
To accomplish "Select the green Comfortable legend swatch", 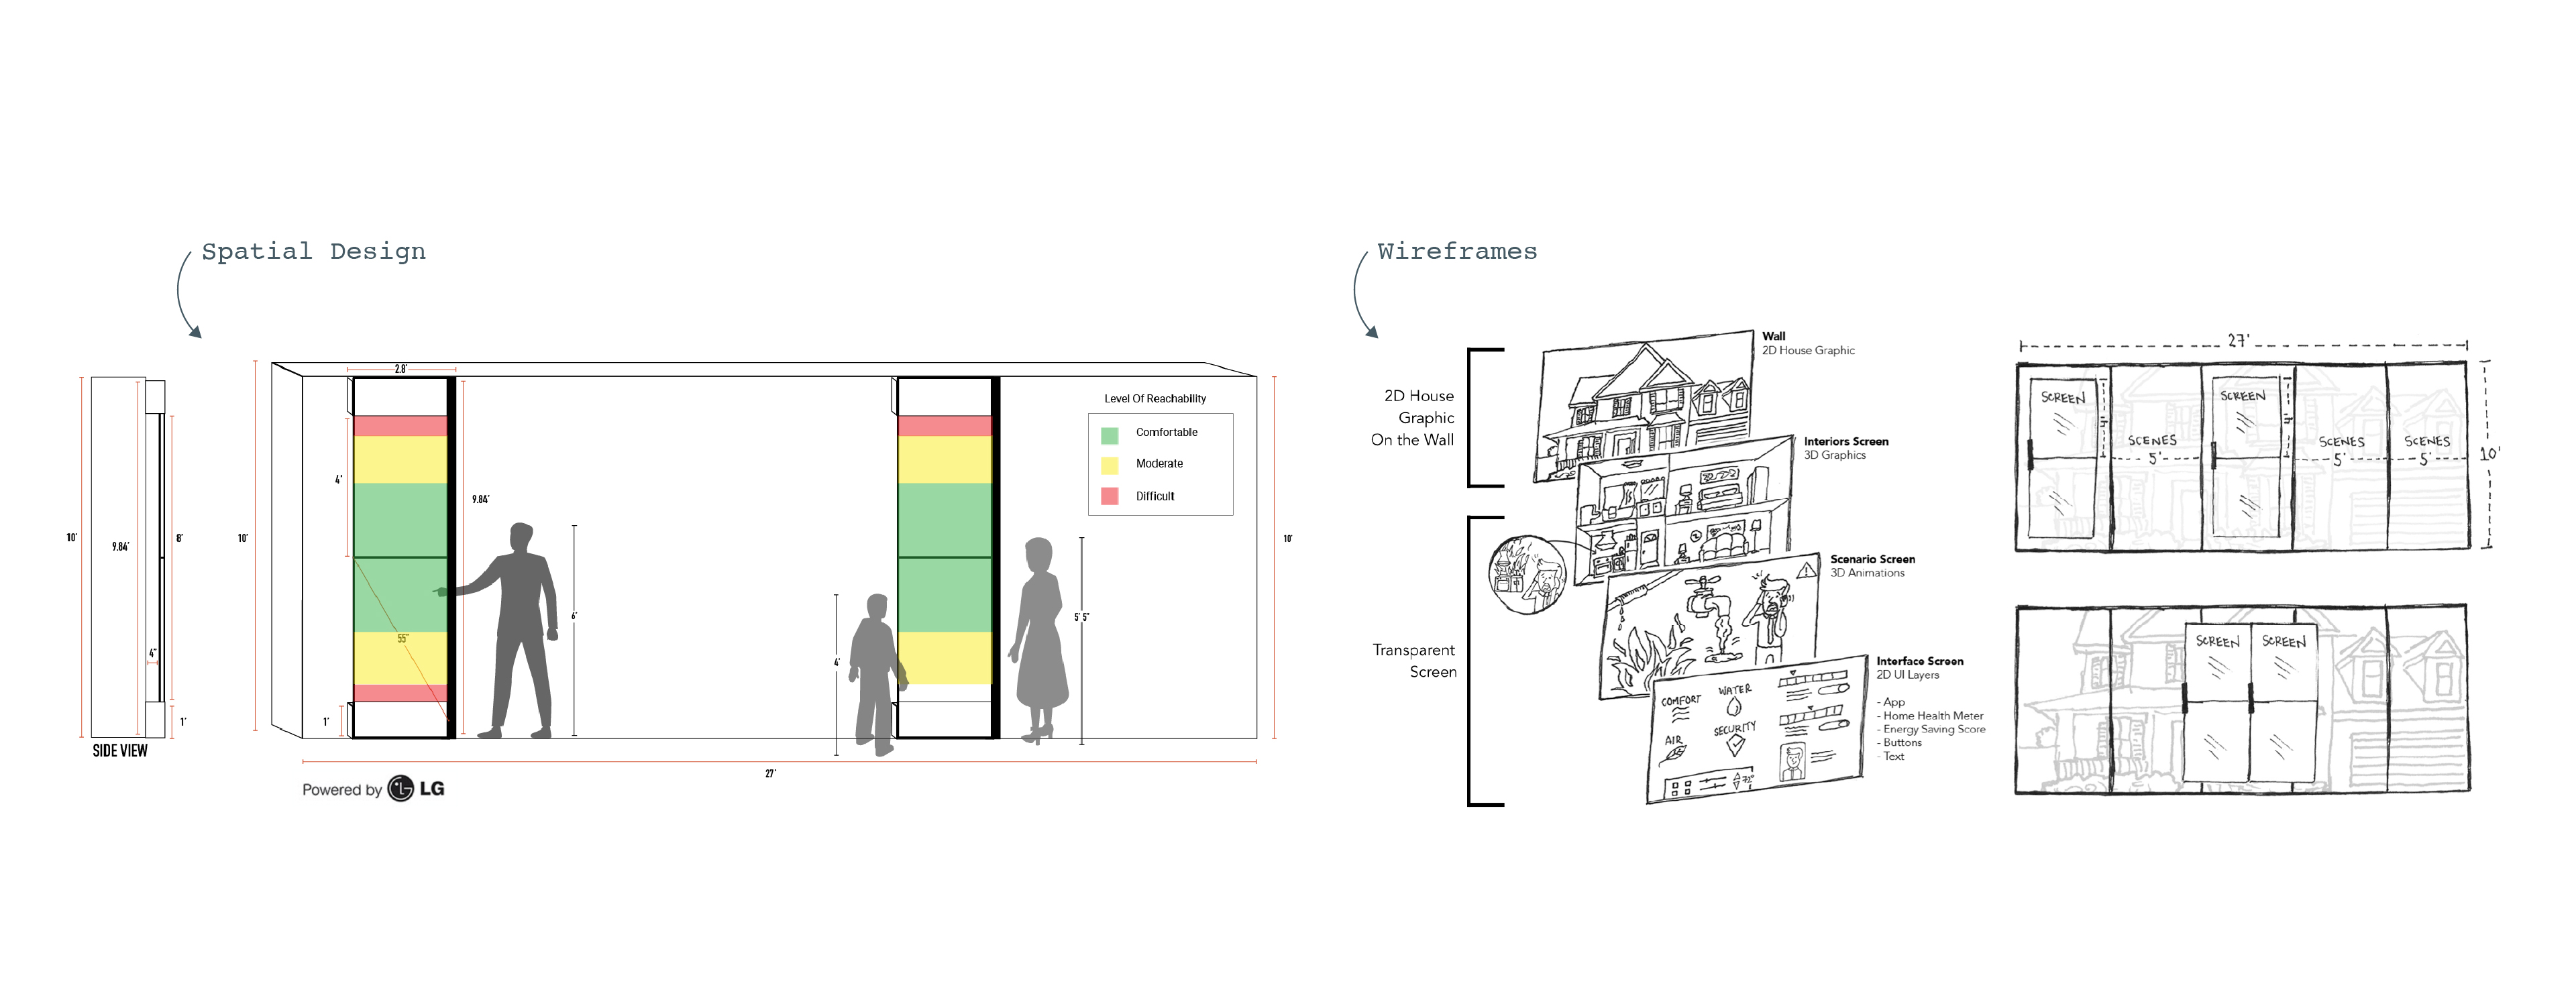I will pos(1109,436).
